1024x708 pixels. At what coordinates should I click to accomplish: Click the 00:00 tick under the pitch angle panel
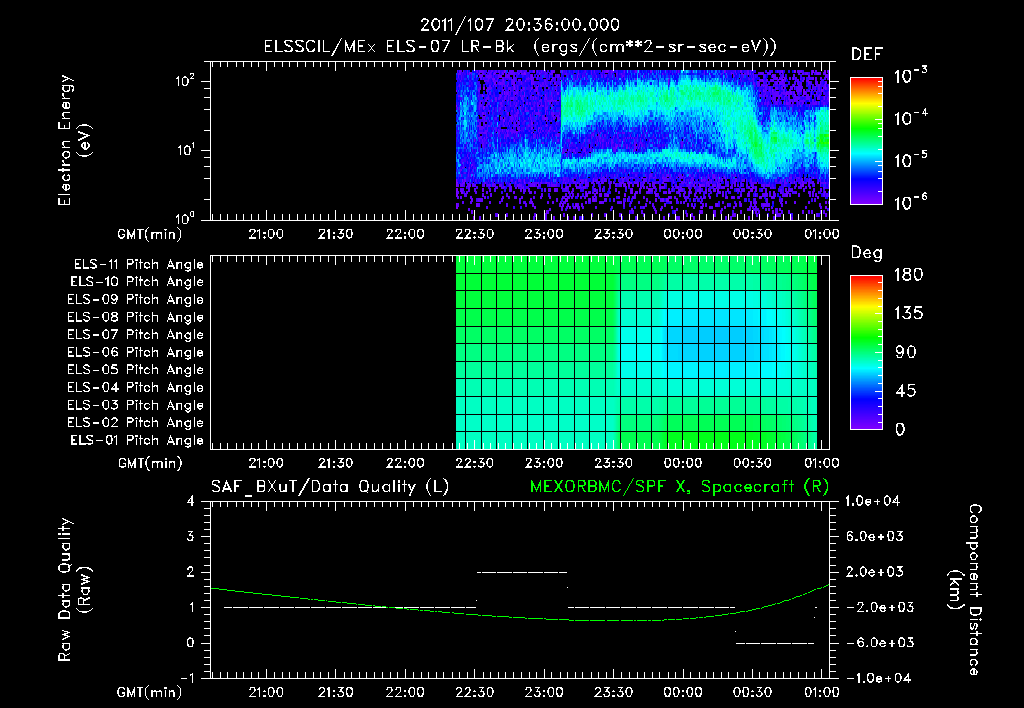(x=682, y=463)
